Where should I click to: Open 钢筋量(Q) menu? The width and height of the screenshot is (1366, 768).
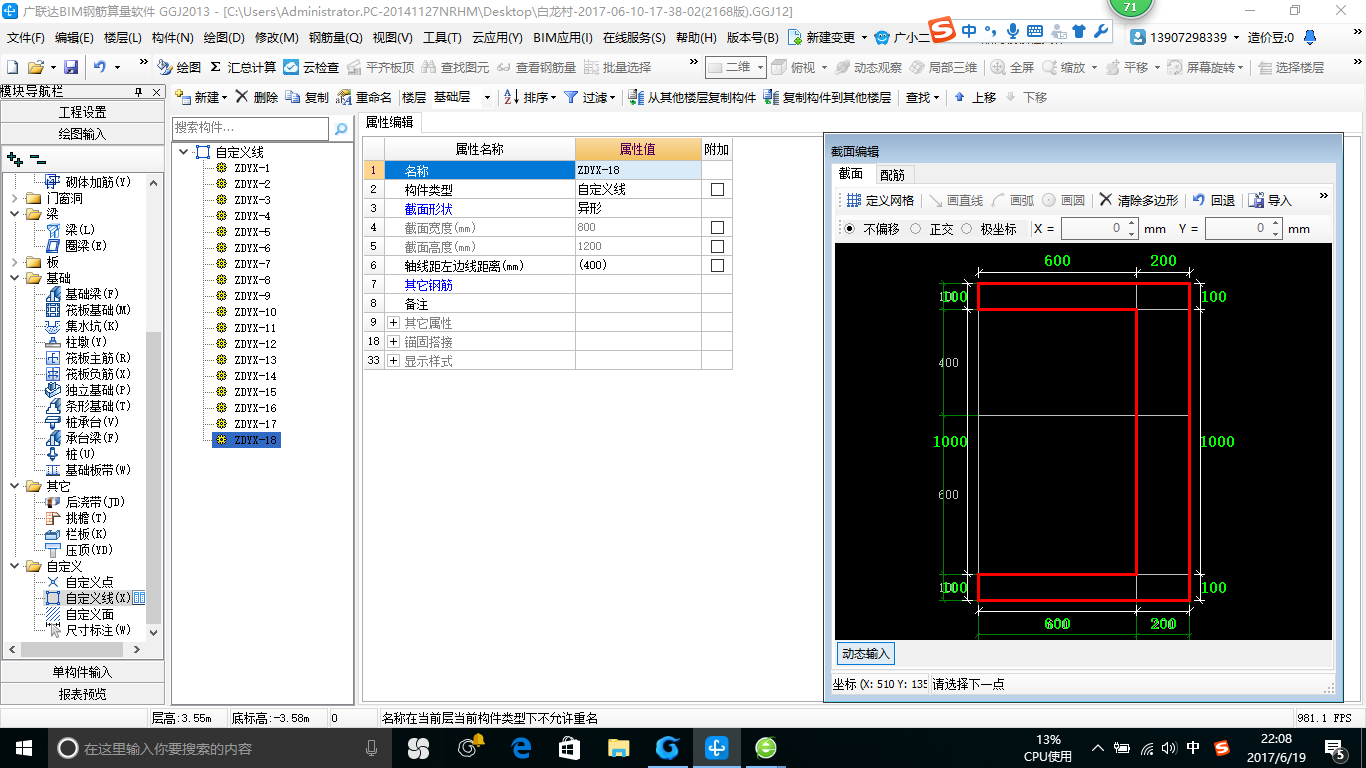pyautogui.click(x=335, y=38)
